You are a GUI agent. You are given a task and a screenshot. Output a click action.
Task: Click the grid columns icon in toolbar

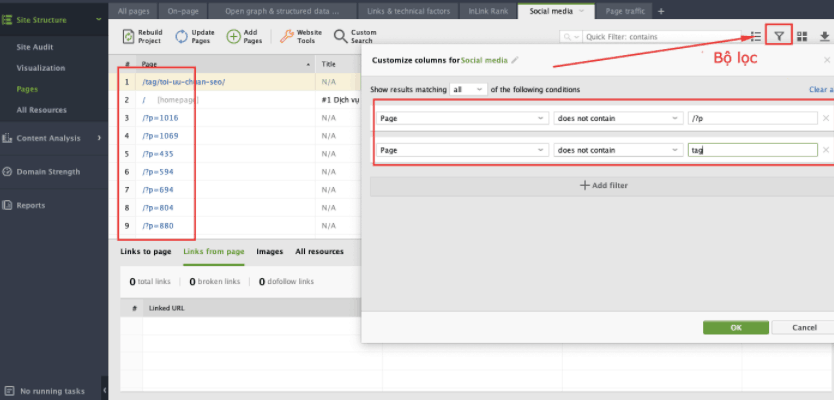[802, 36]
